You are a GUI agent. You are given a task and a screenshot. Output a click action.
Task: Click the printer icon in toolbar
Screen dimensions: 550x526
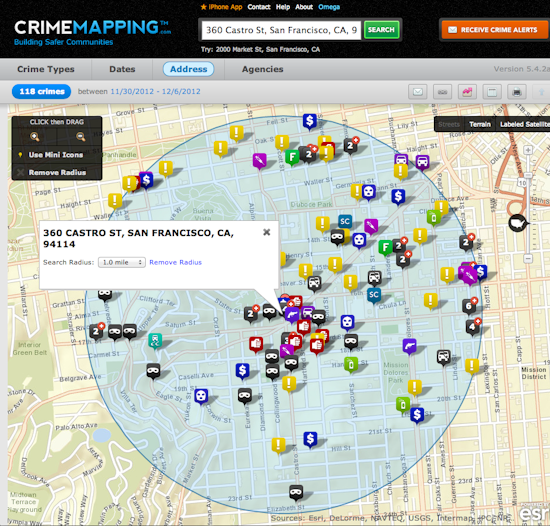(x=517, y=92)
